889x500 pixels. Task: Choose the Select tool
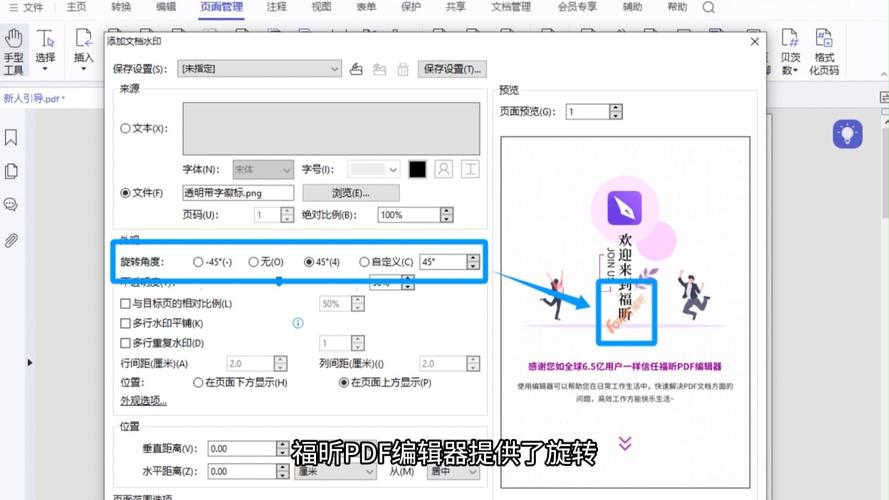(x=45, y=52)
